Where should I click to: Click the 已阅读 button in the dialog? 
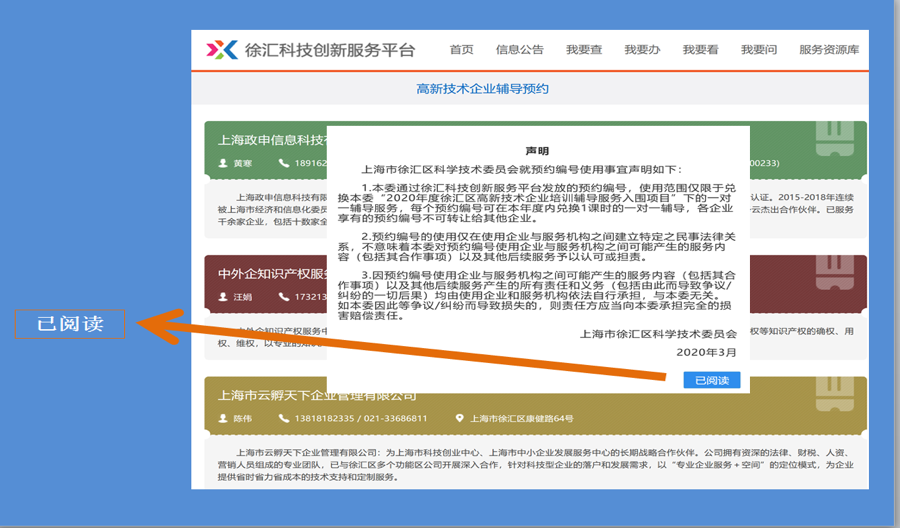712,380
